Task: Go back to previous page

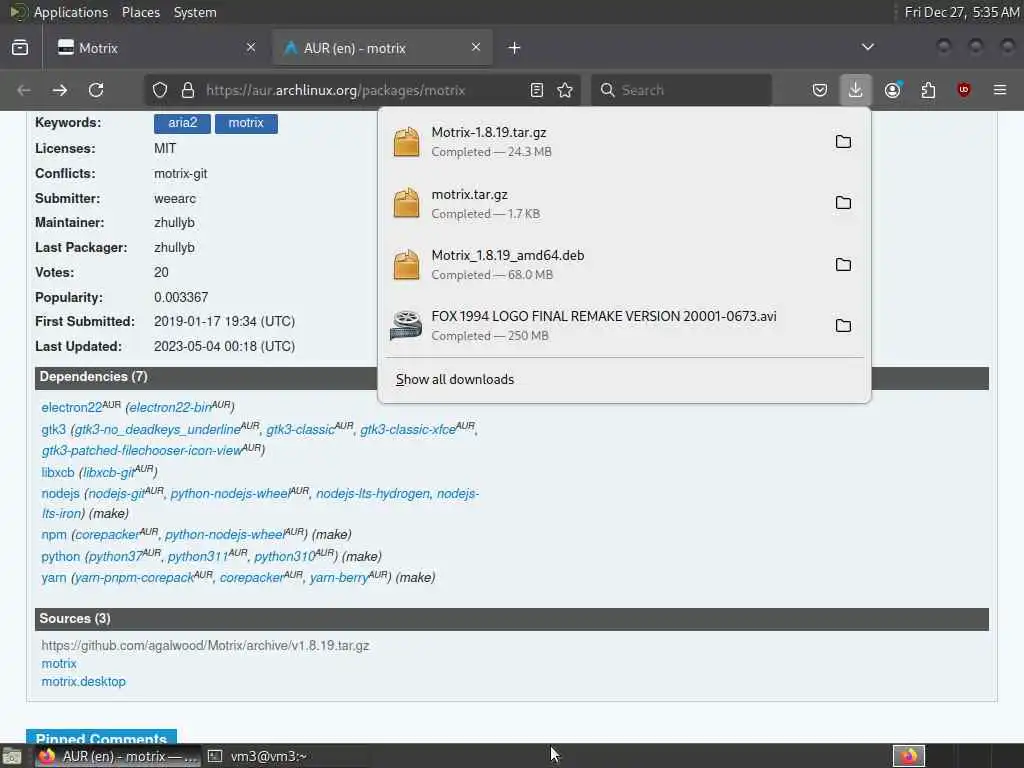Action: (x=24, y=90)
